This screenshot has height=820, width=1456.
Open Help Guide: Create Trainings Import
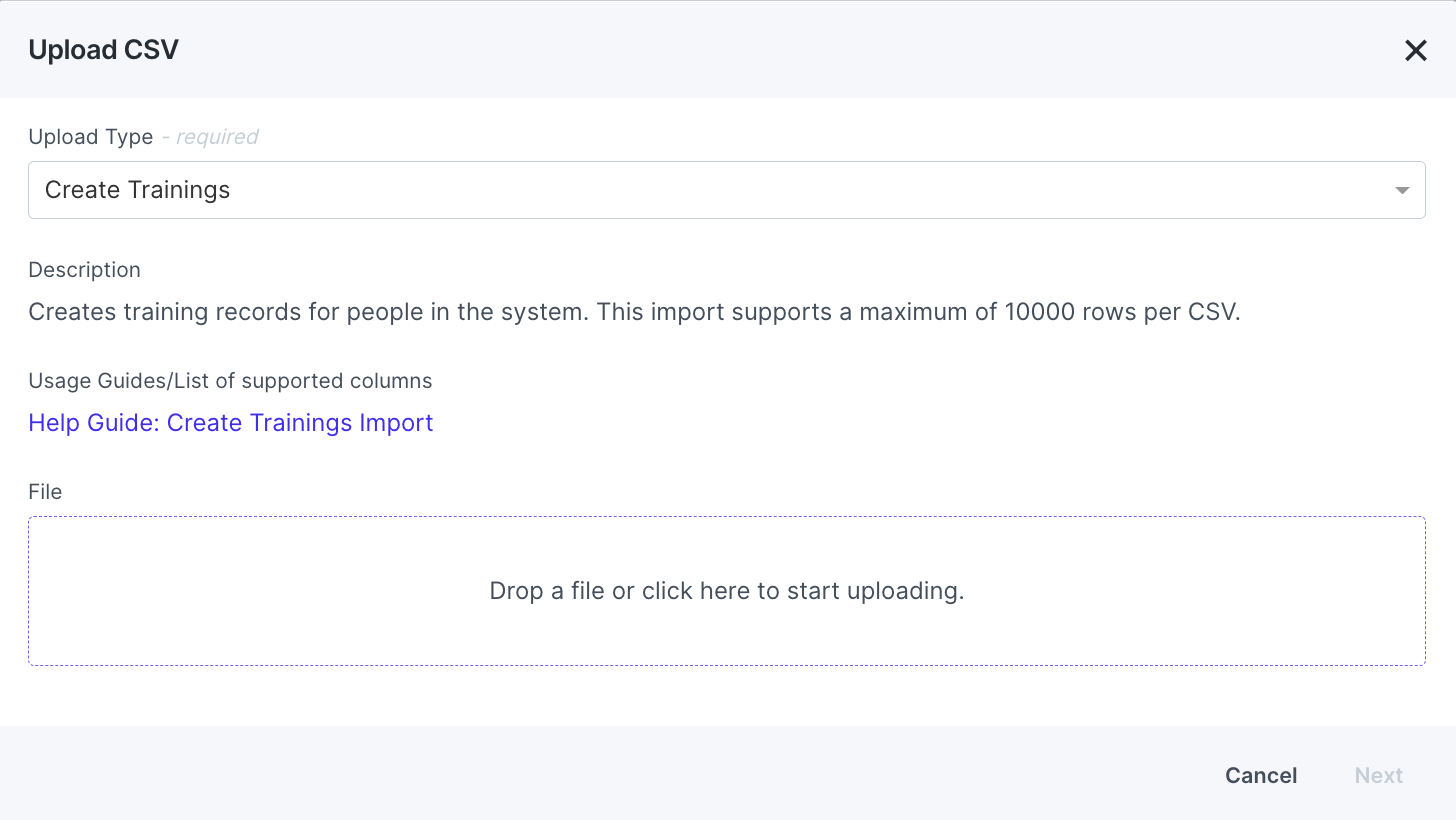tap(231, 422)
